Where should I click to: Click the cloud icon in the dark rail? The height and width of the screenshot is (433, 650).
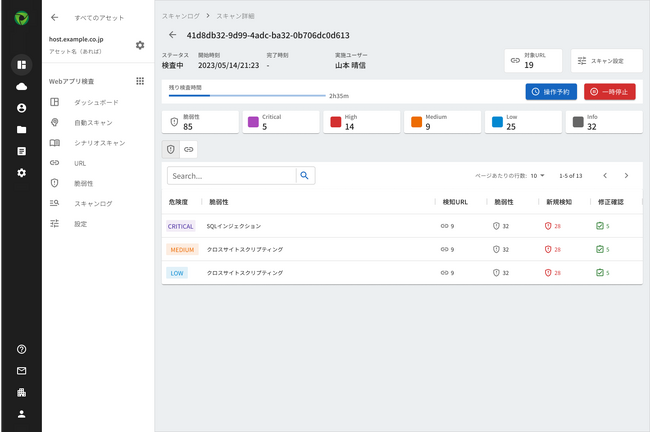21,87
